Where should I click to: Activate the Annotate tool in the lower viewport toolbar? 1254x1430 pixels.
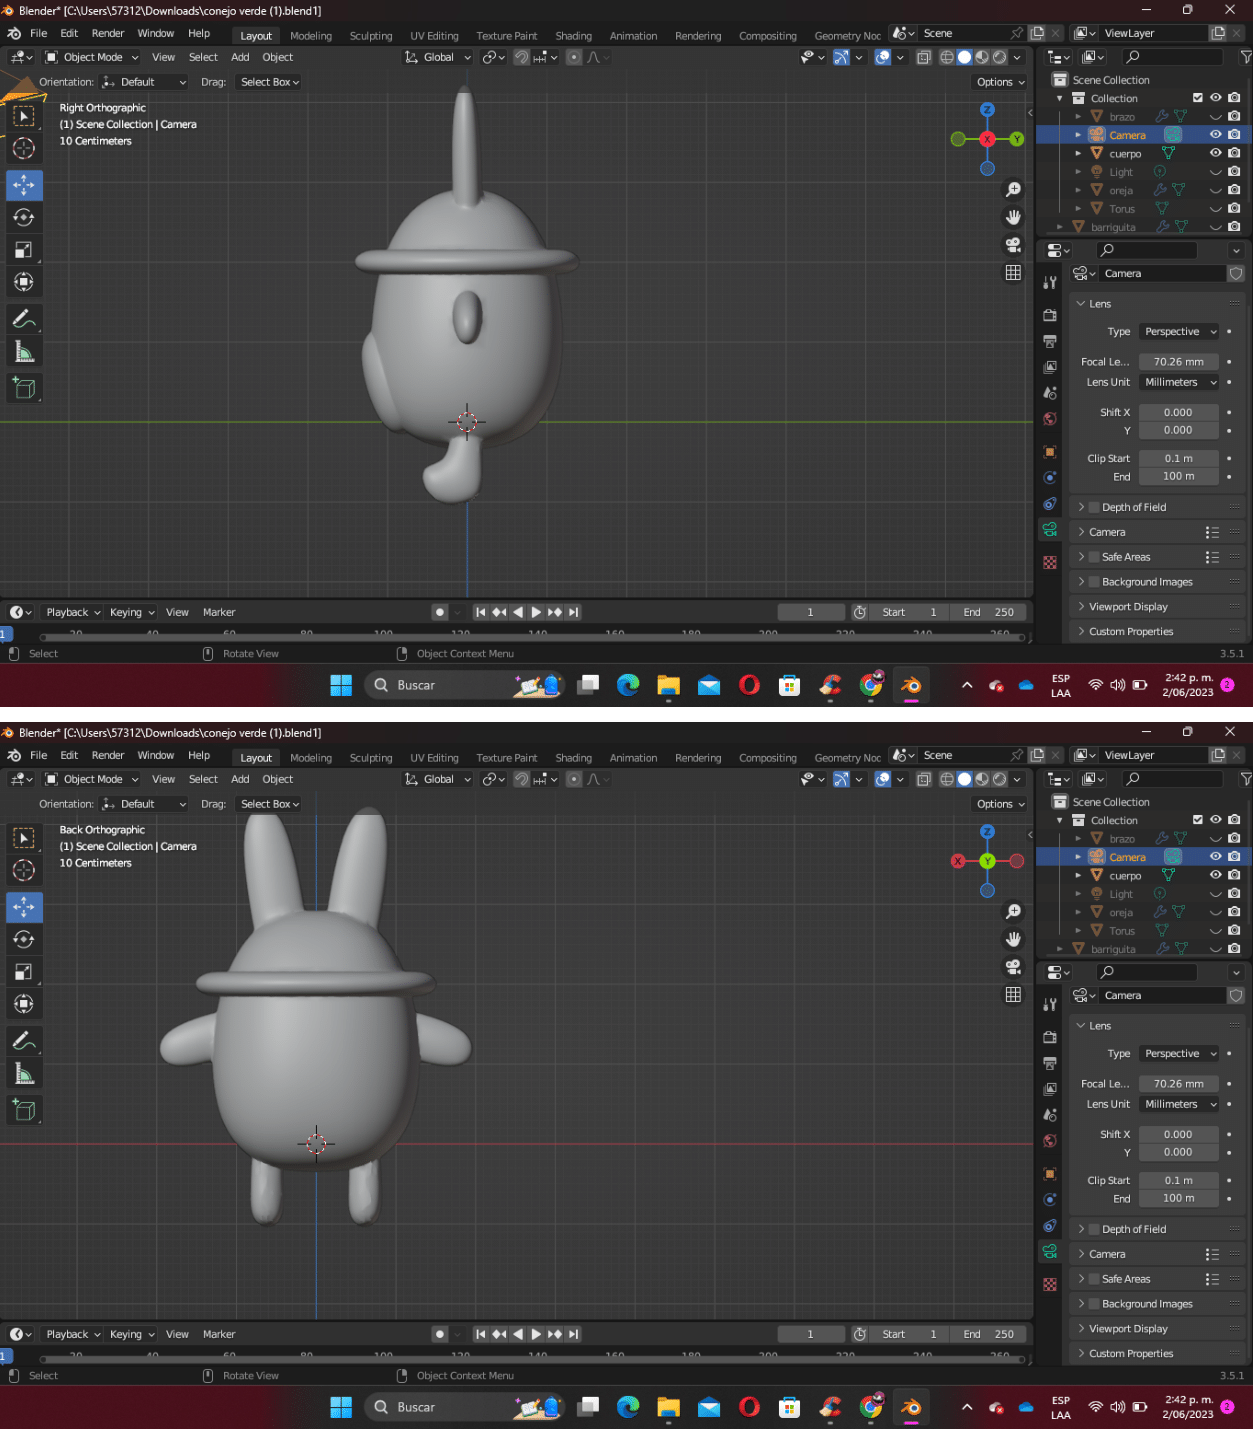pos(24,1042)
